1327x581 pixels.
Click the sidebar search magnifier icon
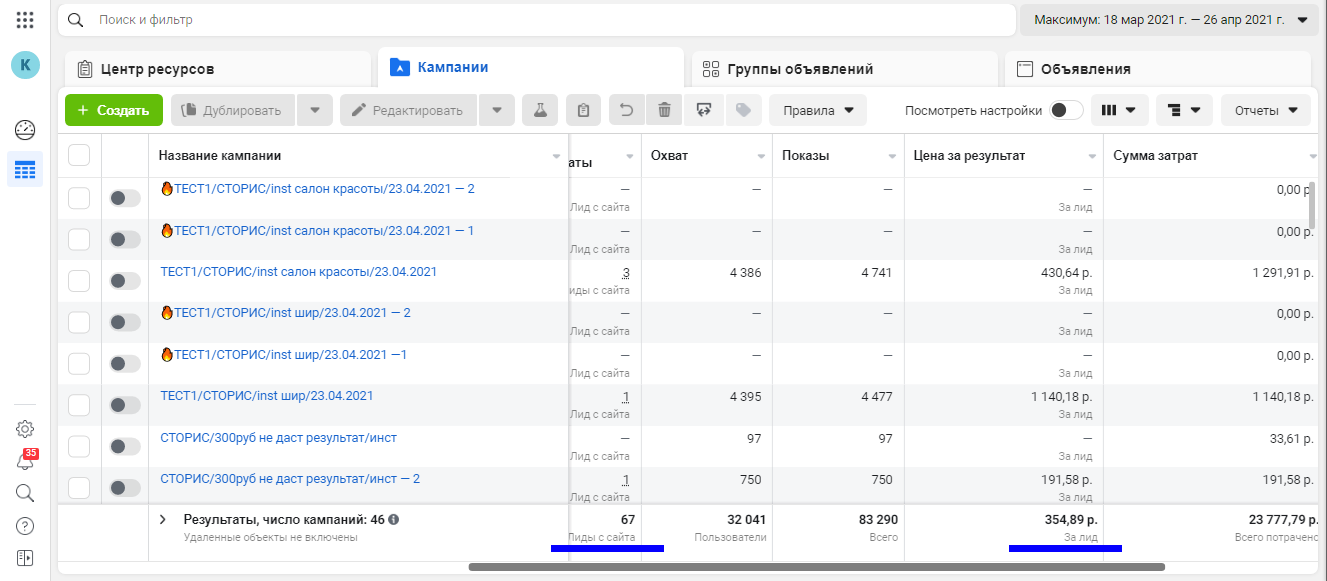(25, 492)
